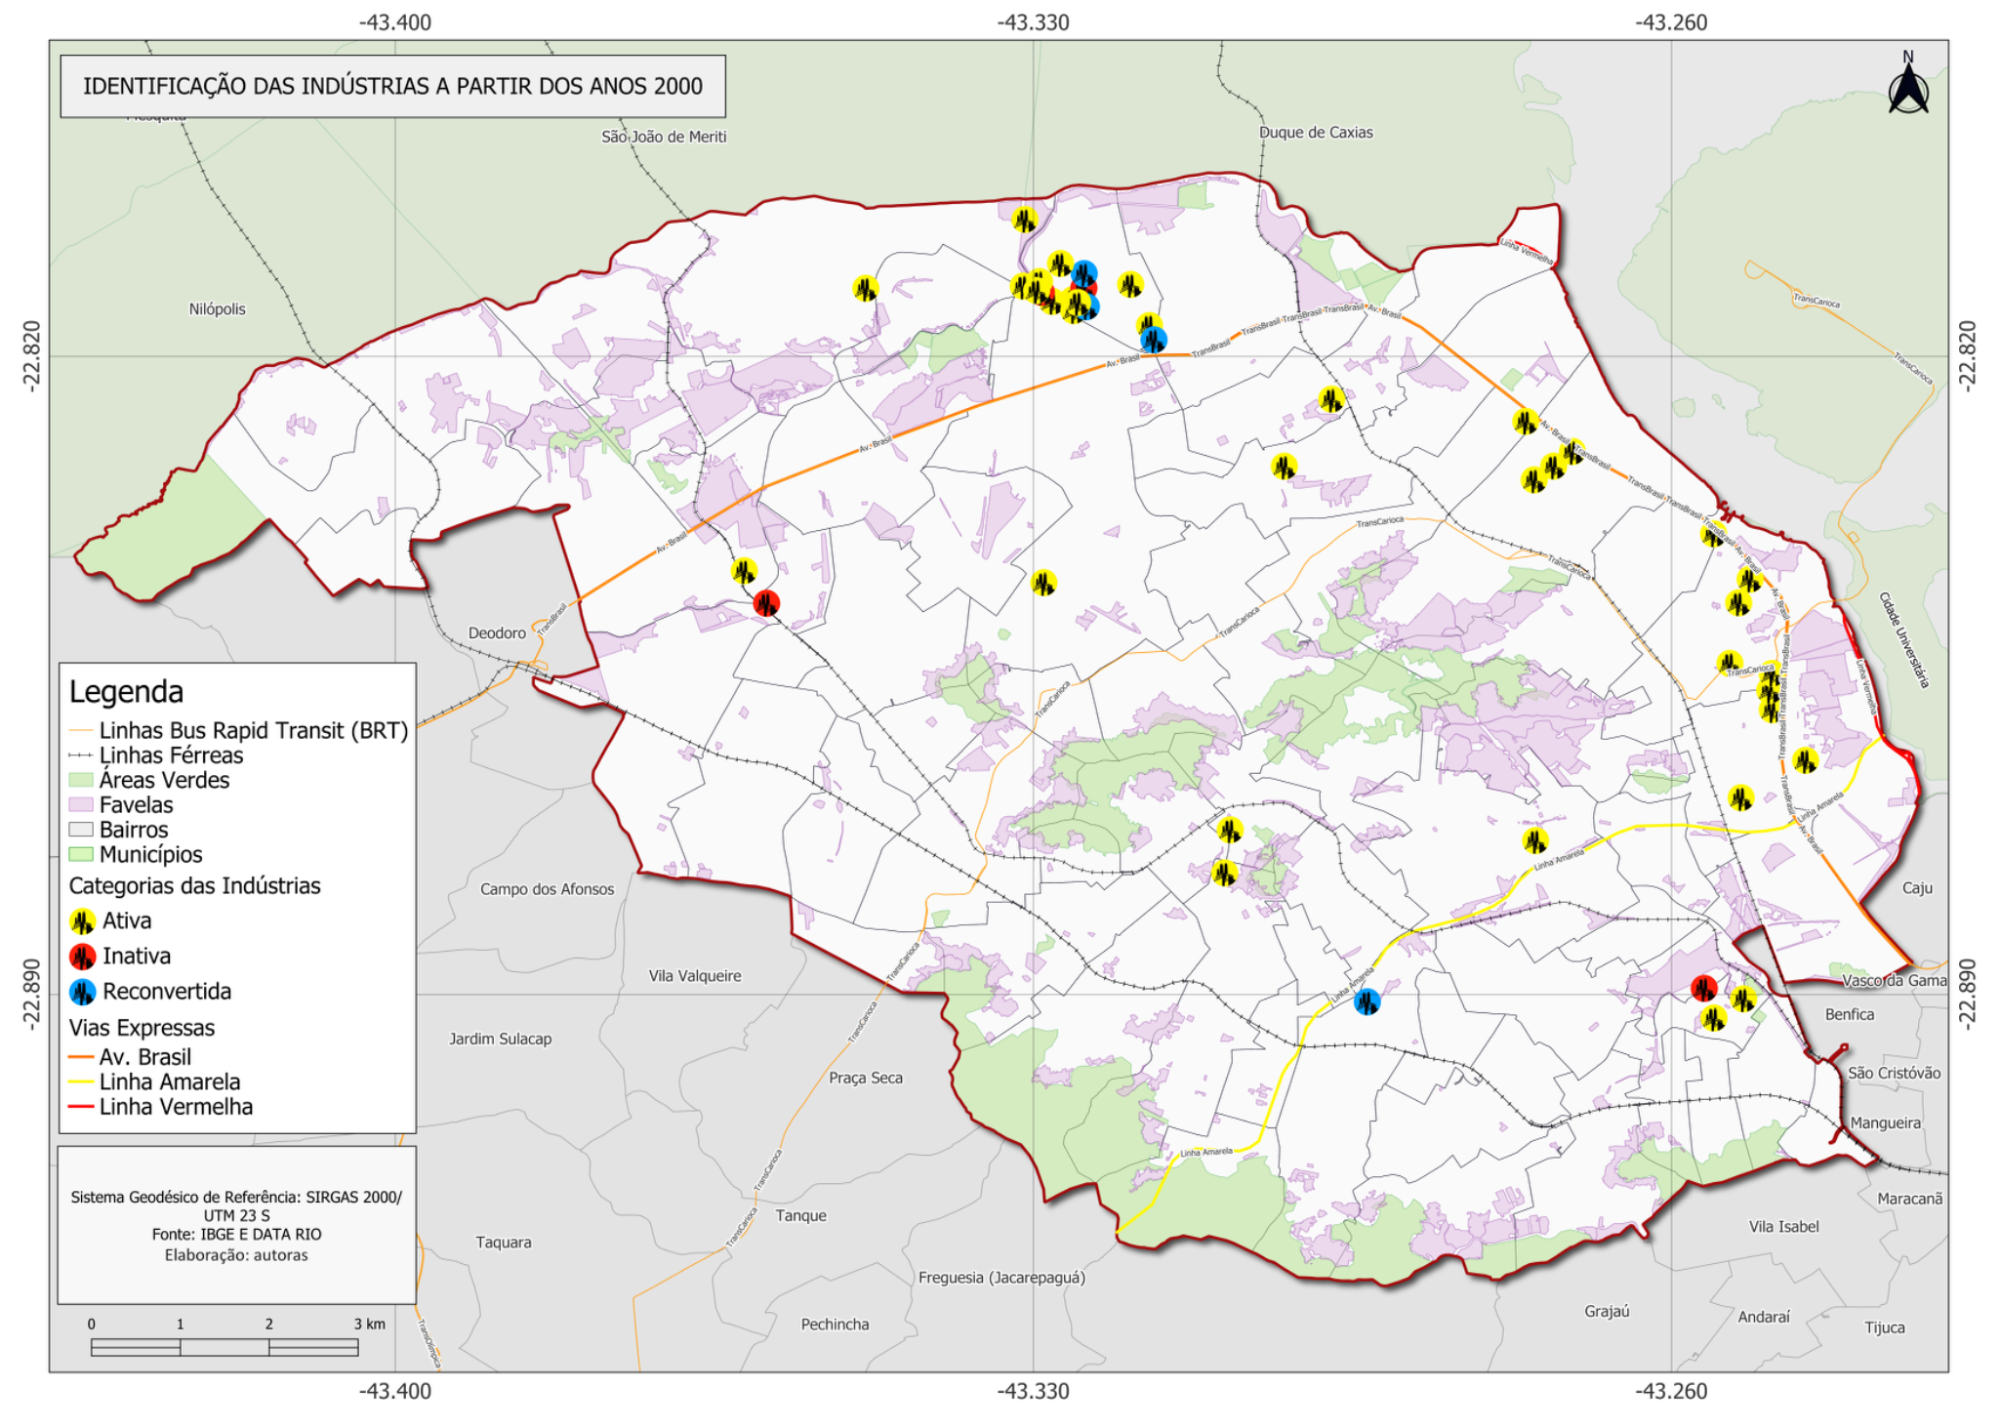1999x1414 pixels.
Task: Click the red Inativa icon in legend
Action: click(82, 957)
